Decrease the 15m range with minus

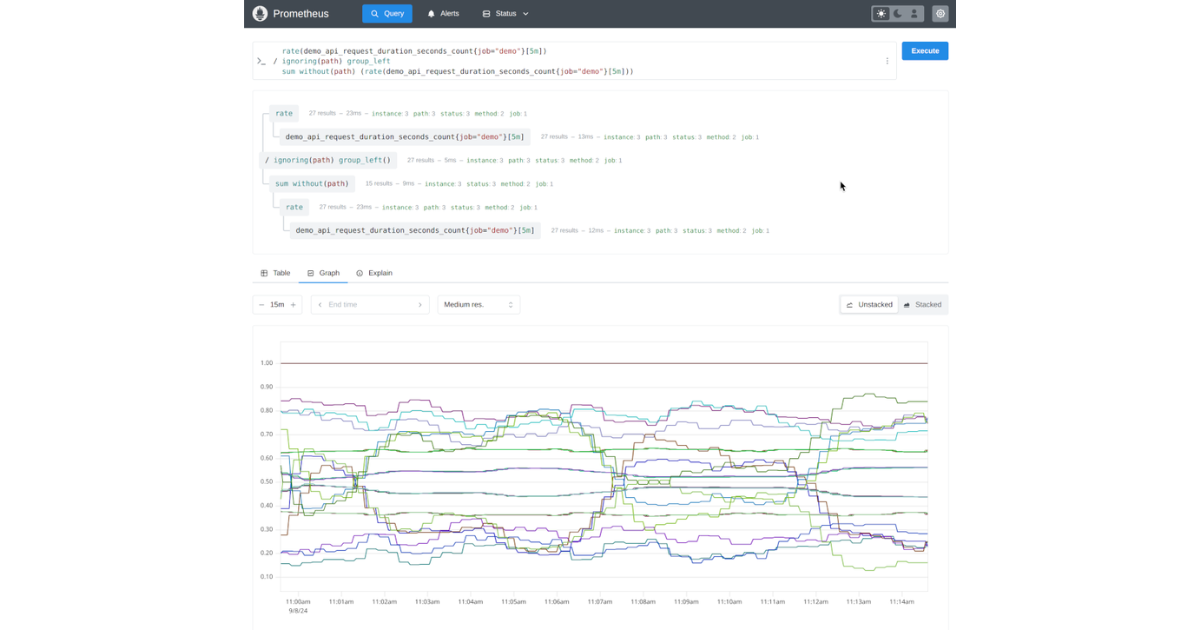[x=262, y=304]
